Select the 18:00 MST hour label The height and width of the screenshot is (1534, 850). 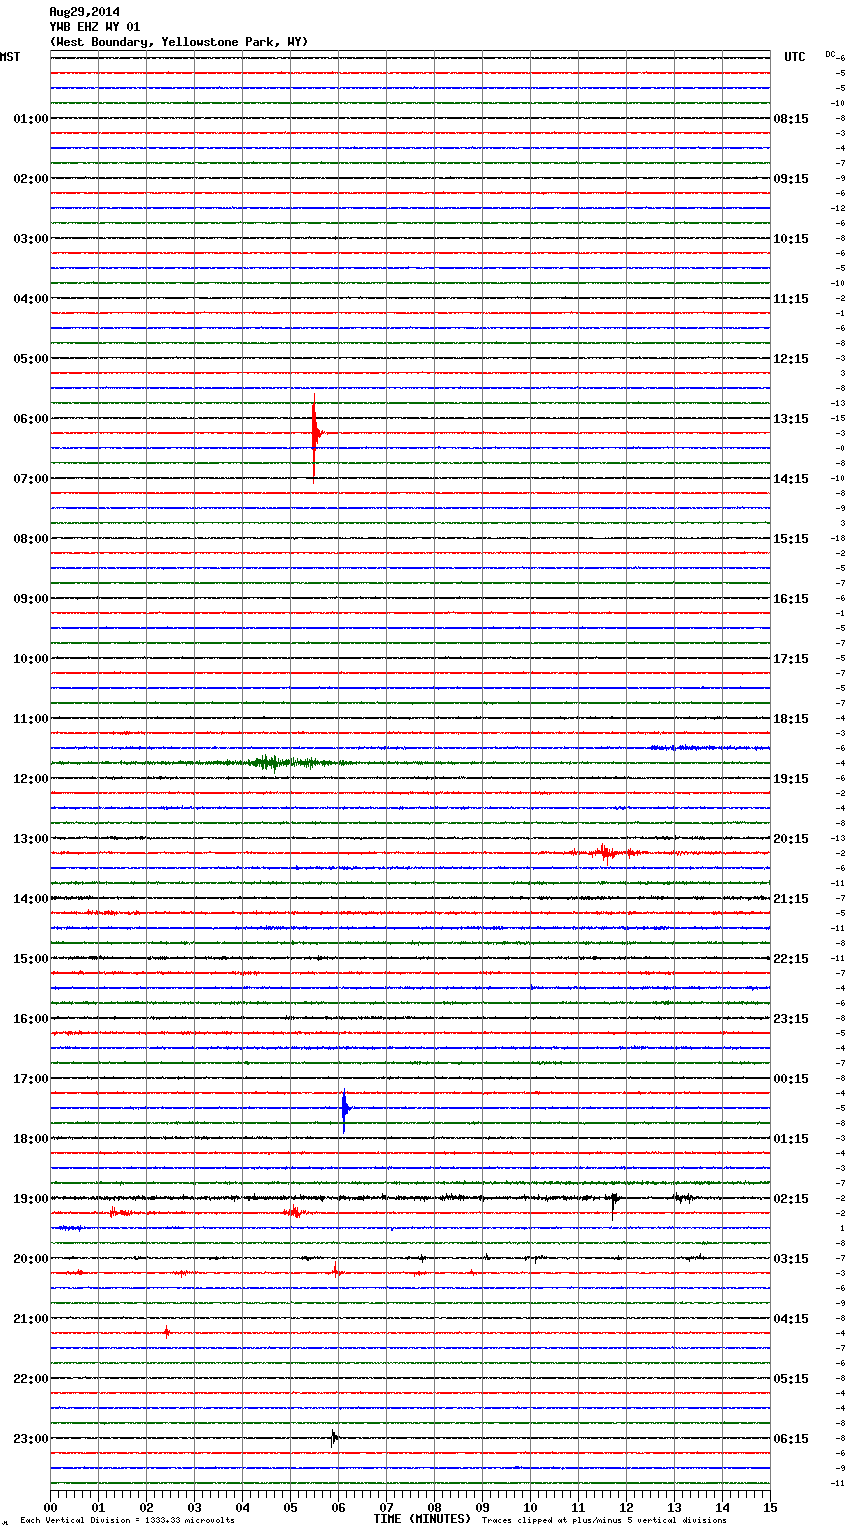coord(31,1139)
